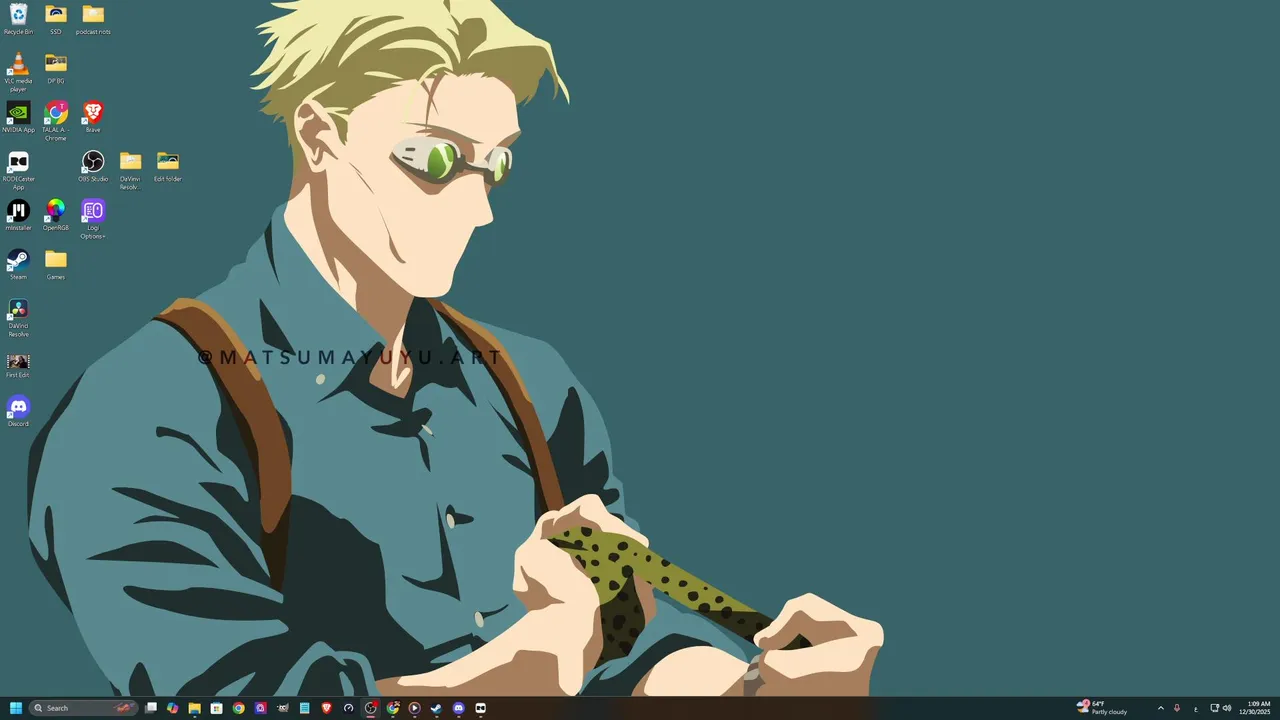This screenshot has height=720, width=1280.
Task: Open Google Chrome from the taskbar
Action: click(238, 708)
